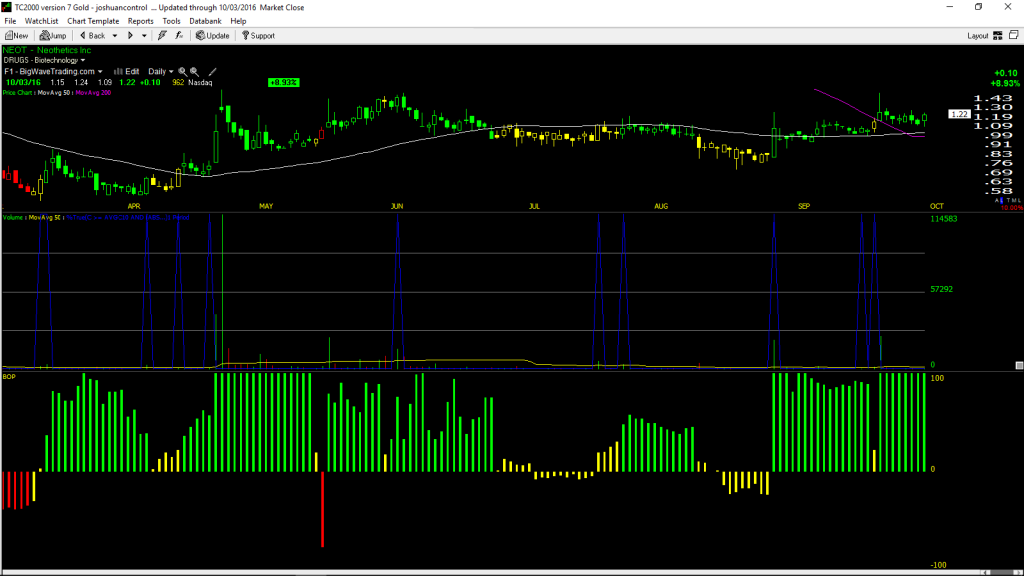This screenshot has width=1024, height=576.
Task: Expand the DRUGS - Biotechnology industry dropdown
Action: (44, 60)
